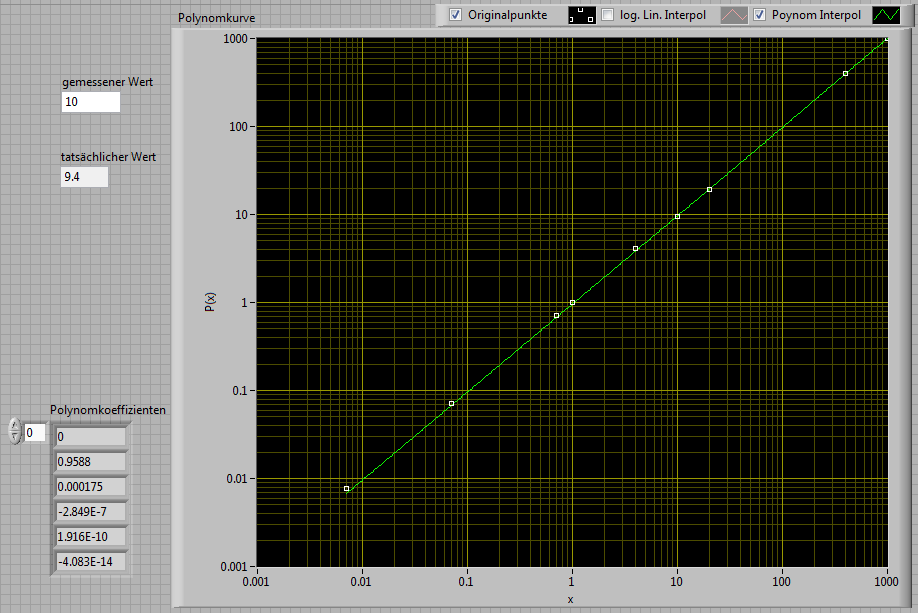
Task: Click the data point at x=10
Action: 677,217
